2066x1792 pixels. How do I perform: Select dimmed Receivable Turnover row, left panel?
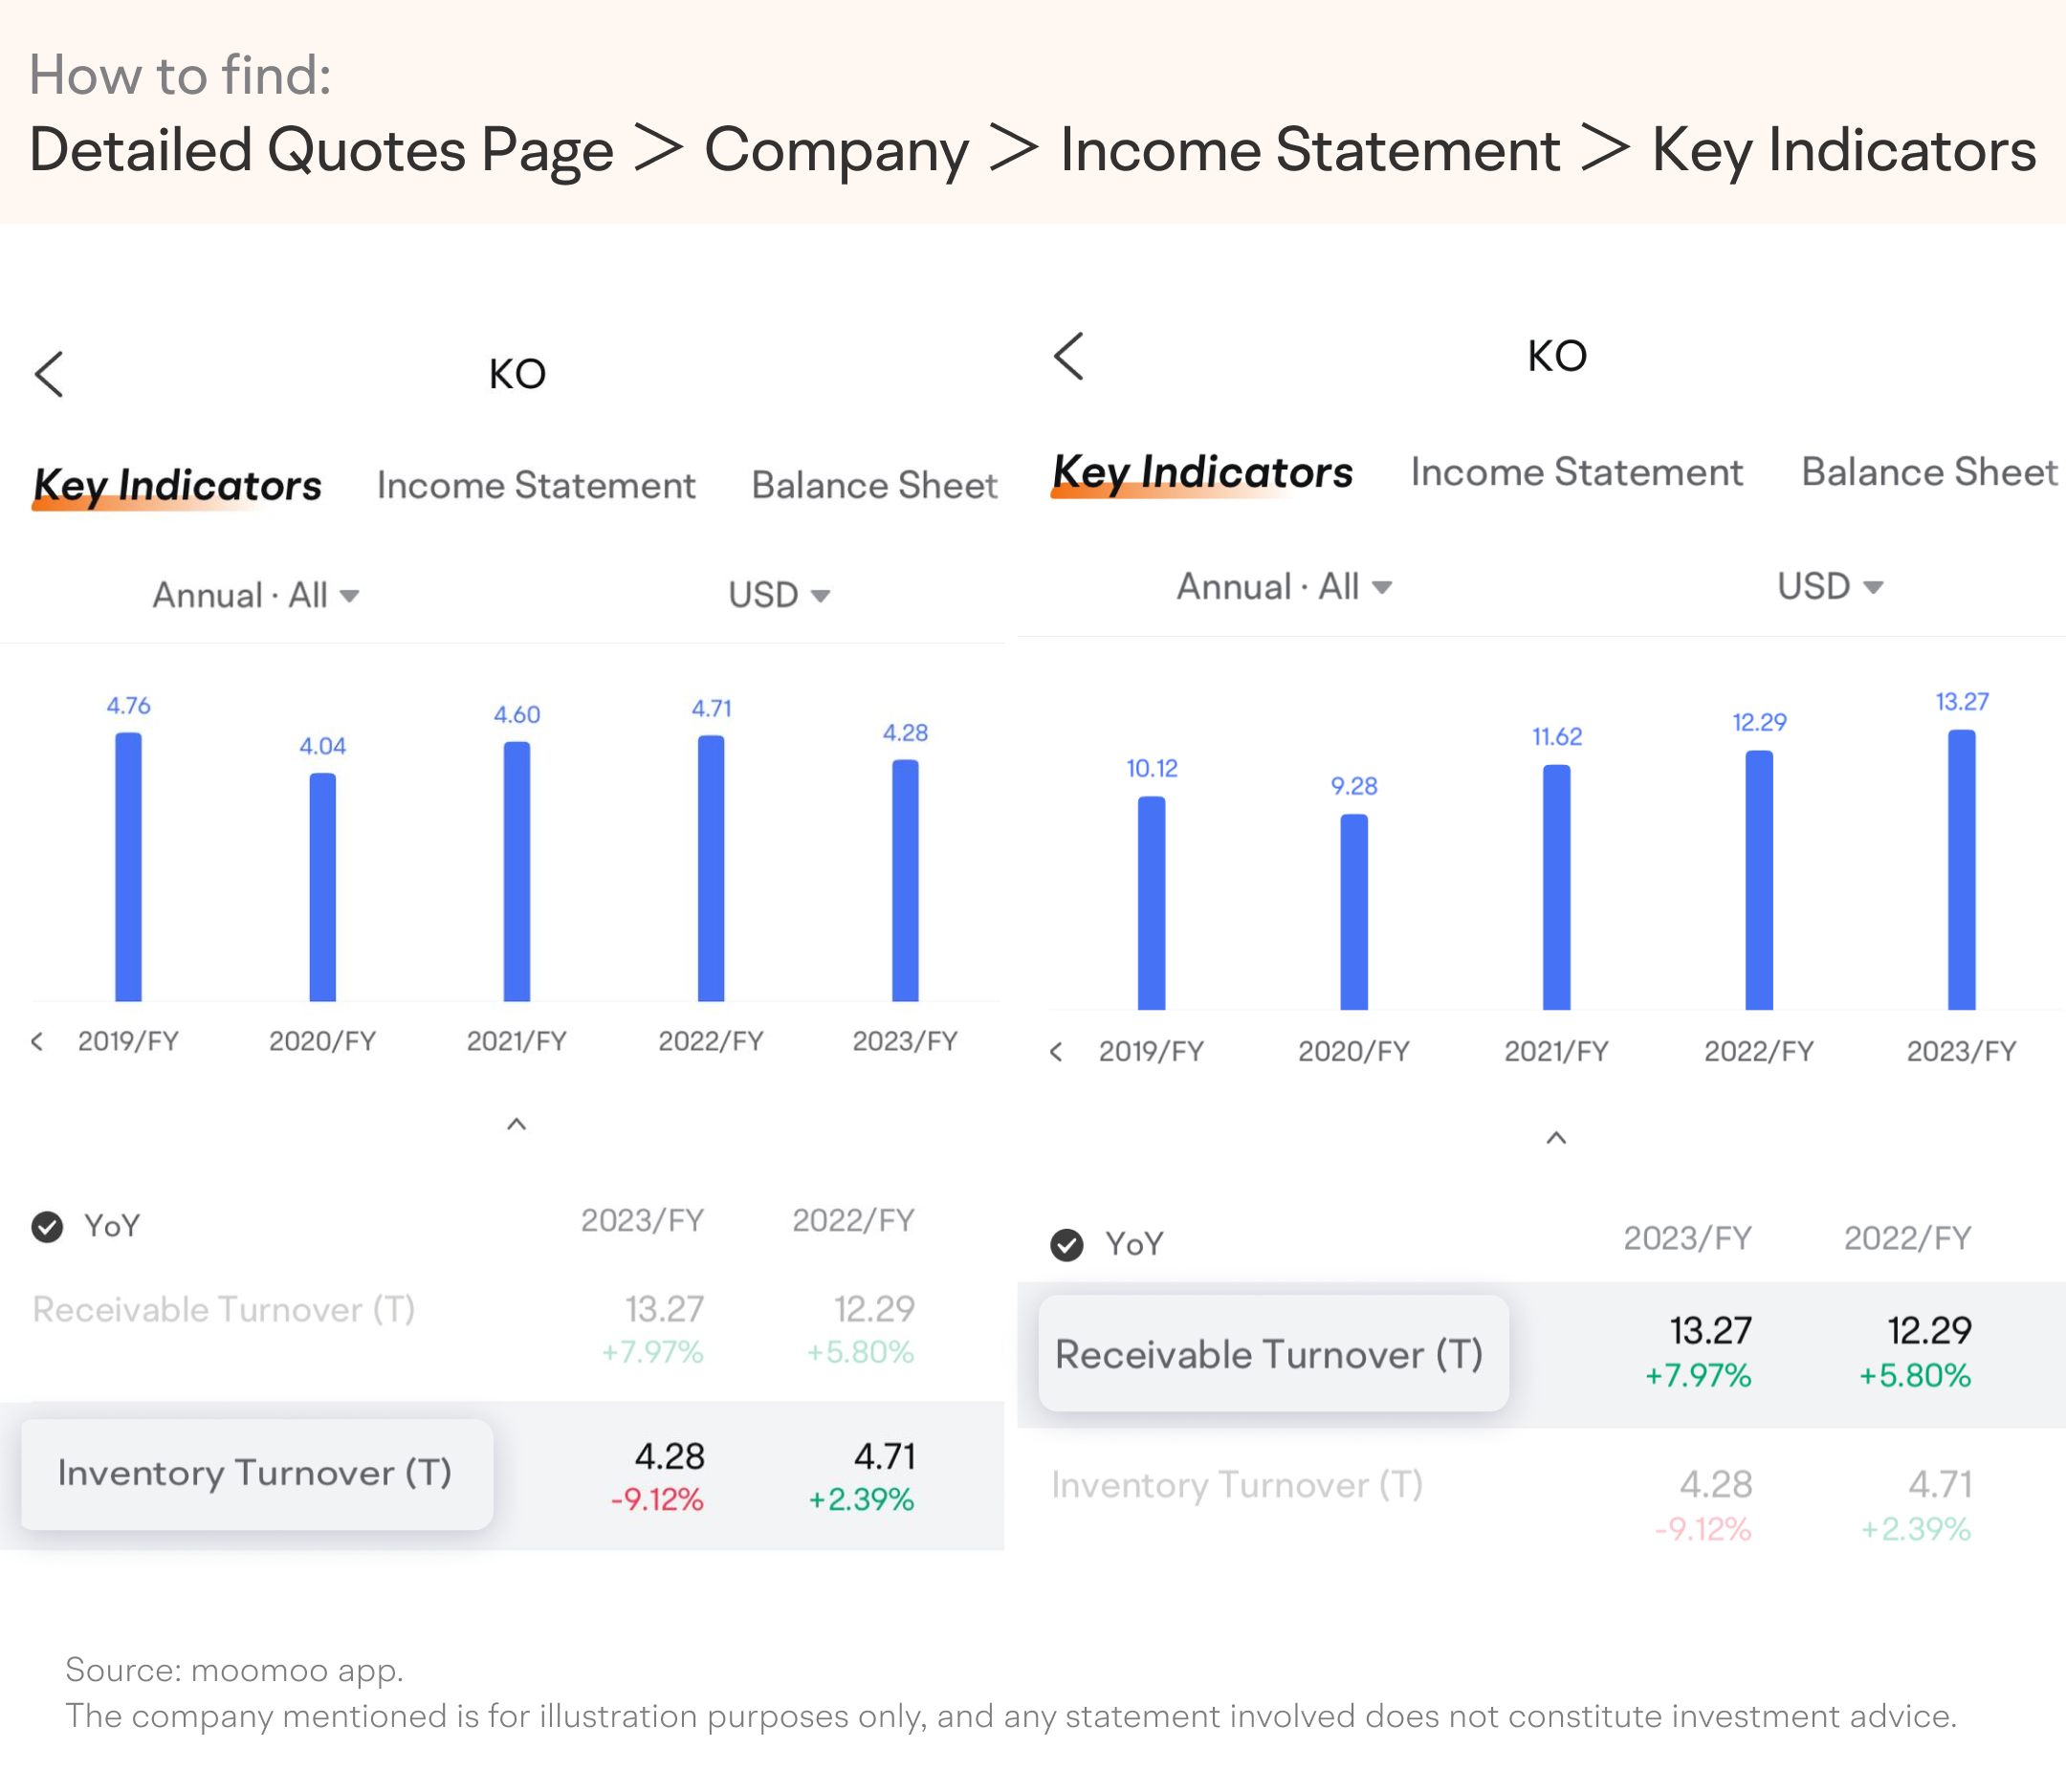coord(224,1309)
